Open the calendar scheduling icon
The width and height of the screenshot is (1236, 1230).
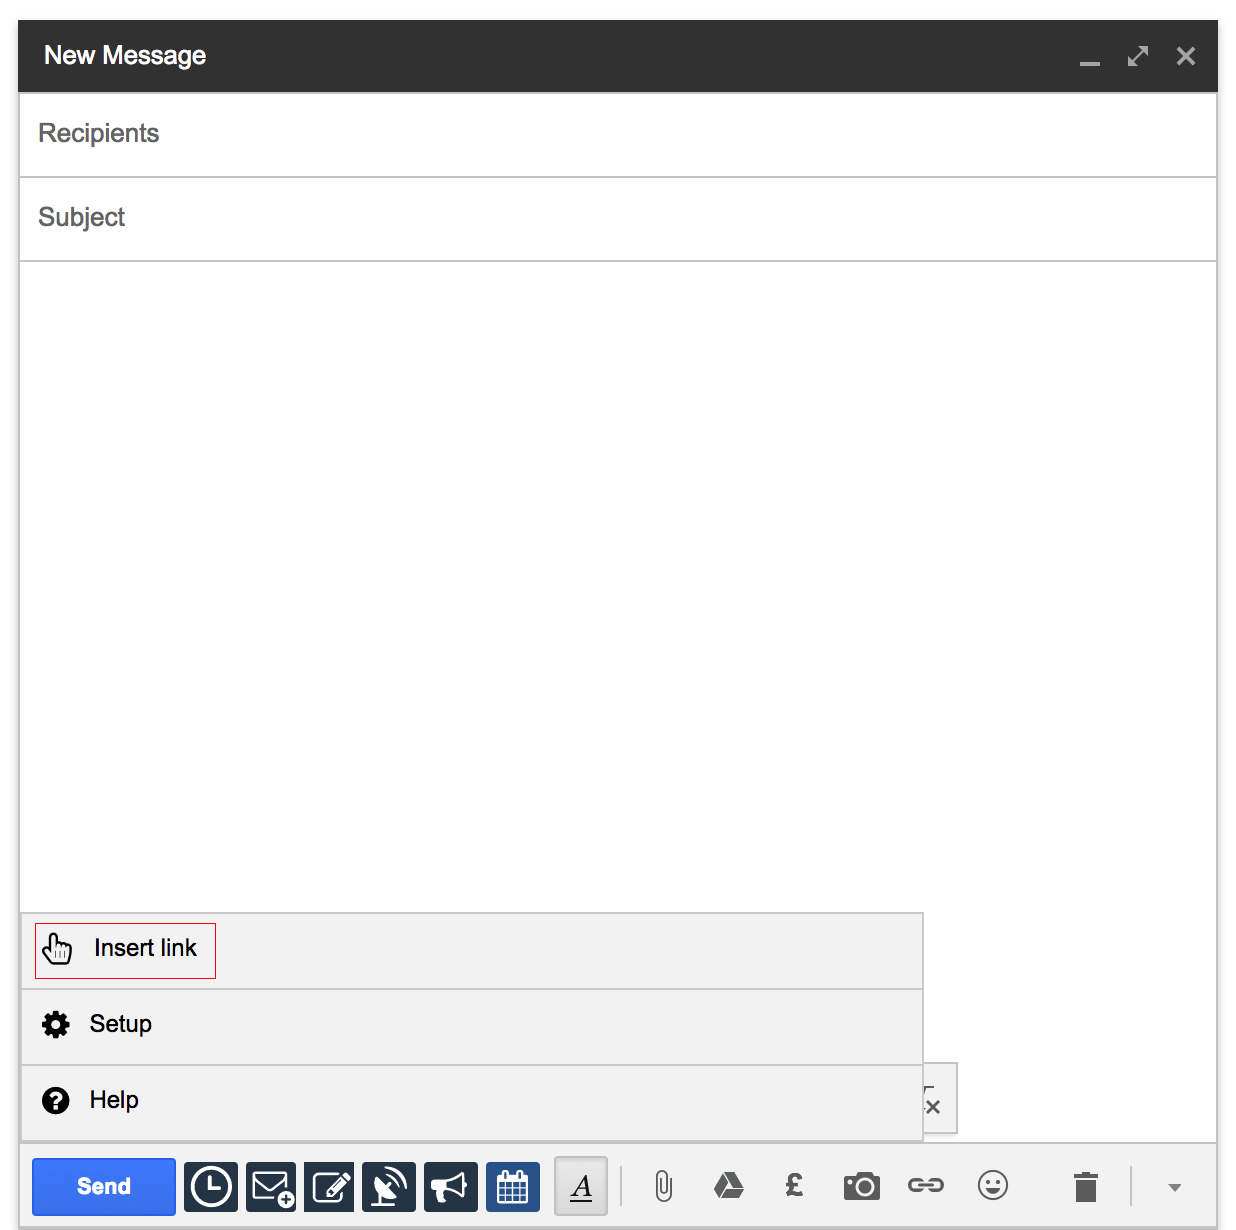(512, 1187)
